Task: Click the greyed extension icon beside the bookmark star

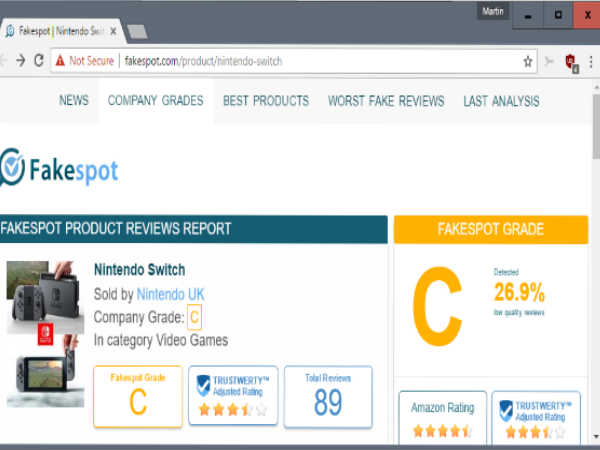Action: point(549,61)
